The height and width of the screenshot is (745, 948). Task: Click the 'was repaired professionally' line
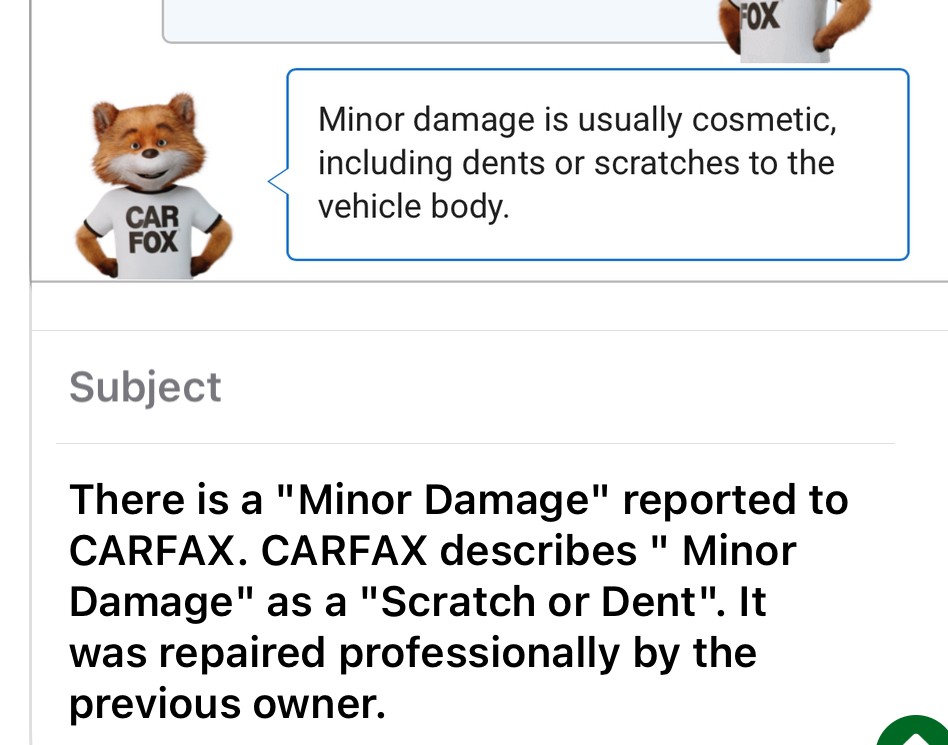click(x=413, y=653)
